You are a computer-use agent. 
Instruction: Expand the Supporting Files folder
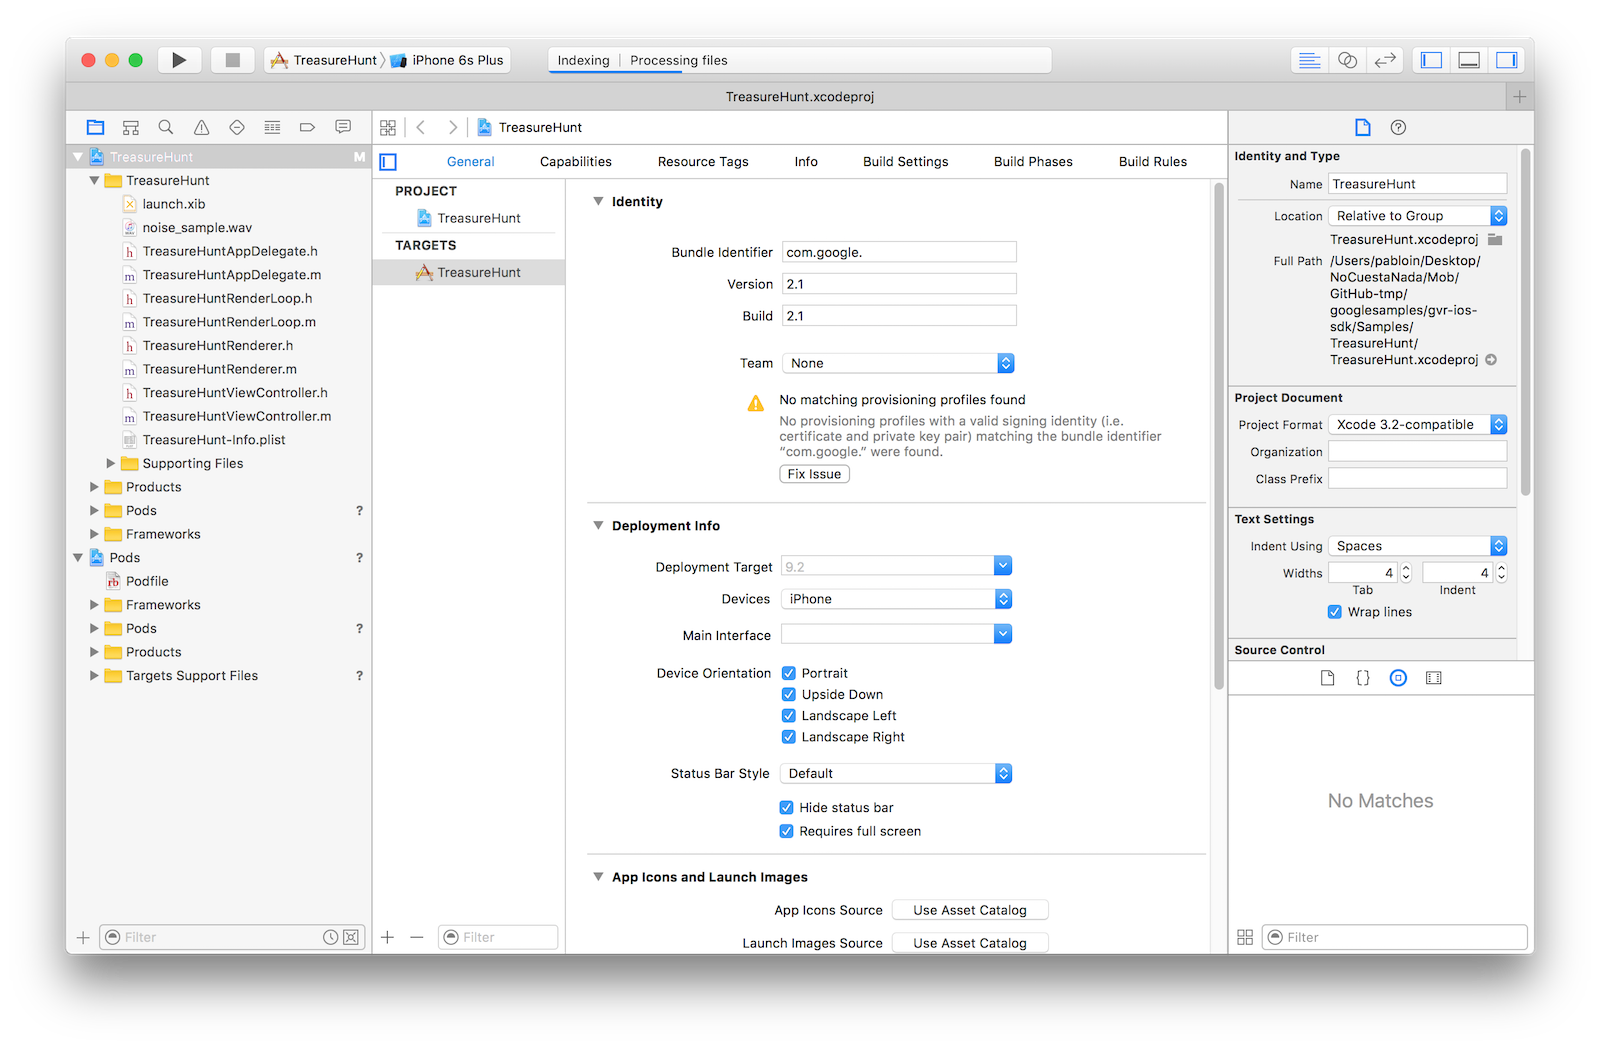111,464
